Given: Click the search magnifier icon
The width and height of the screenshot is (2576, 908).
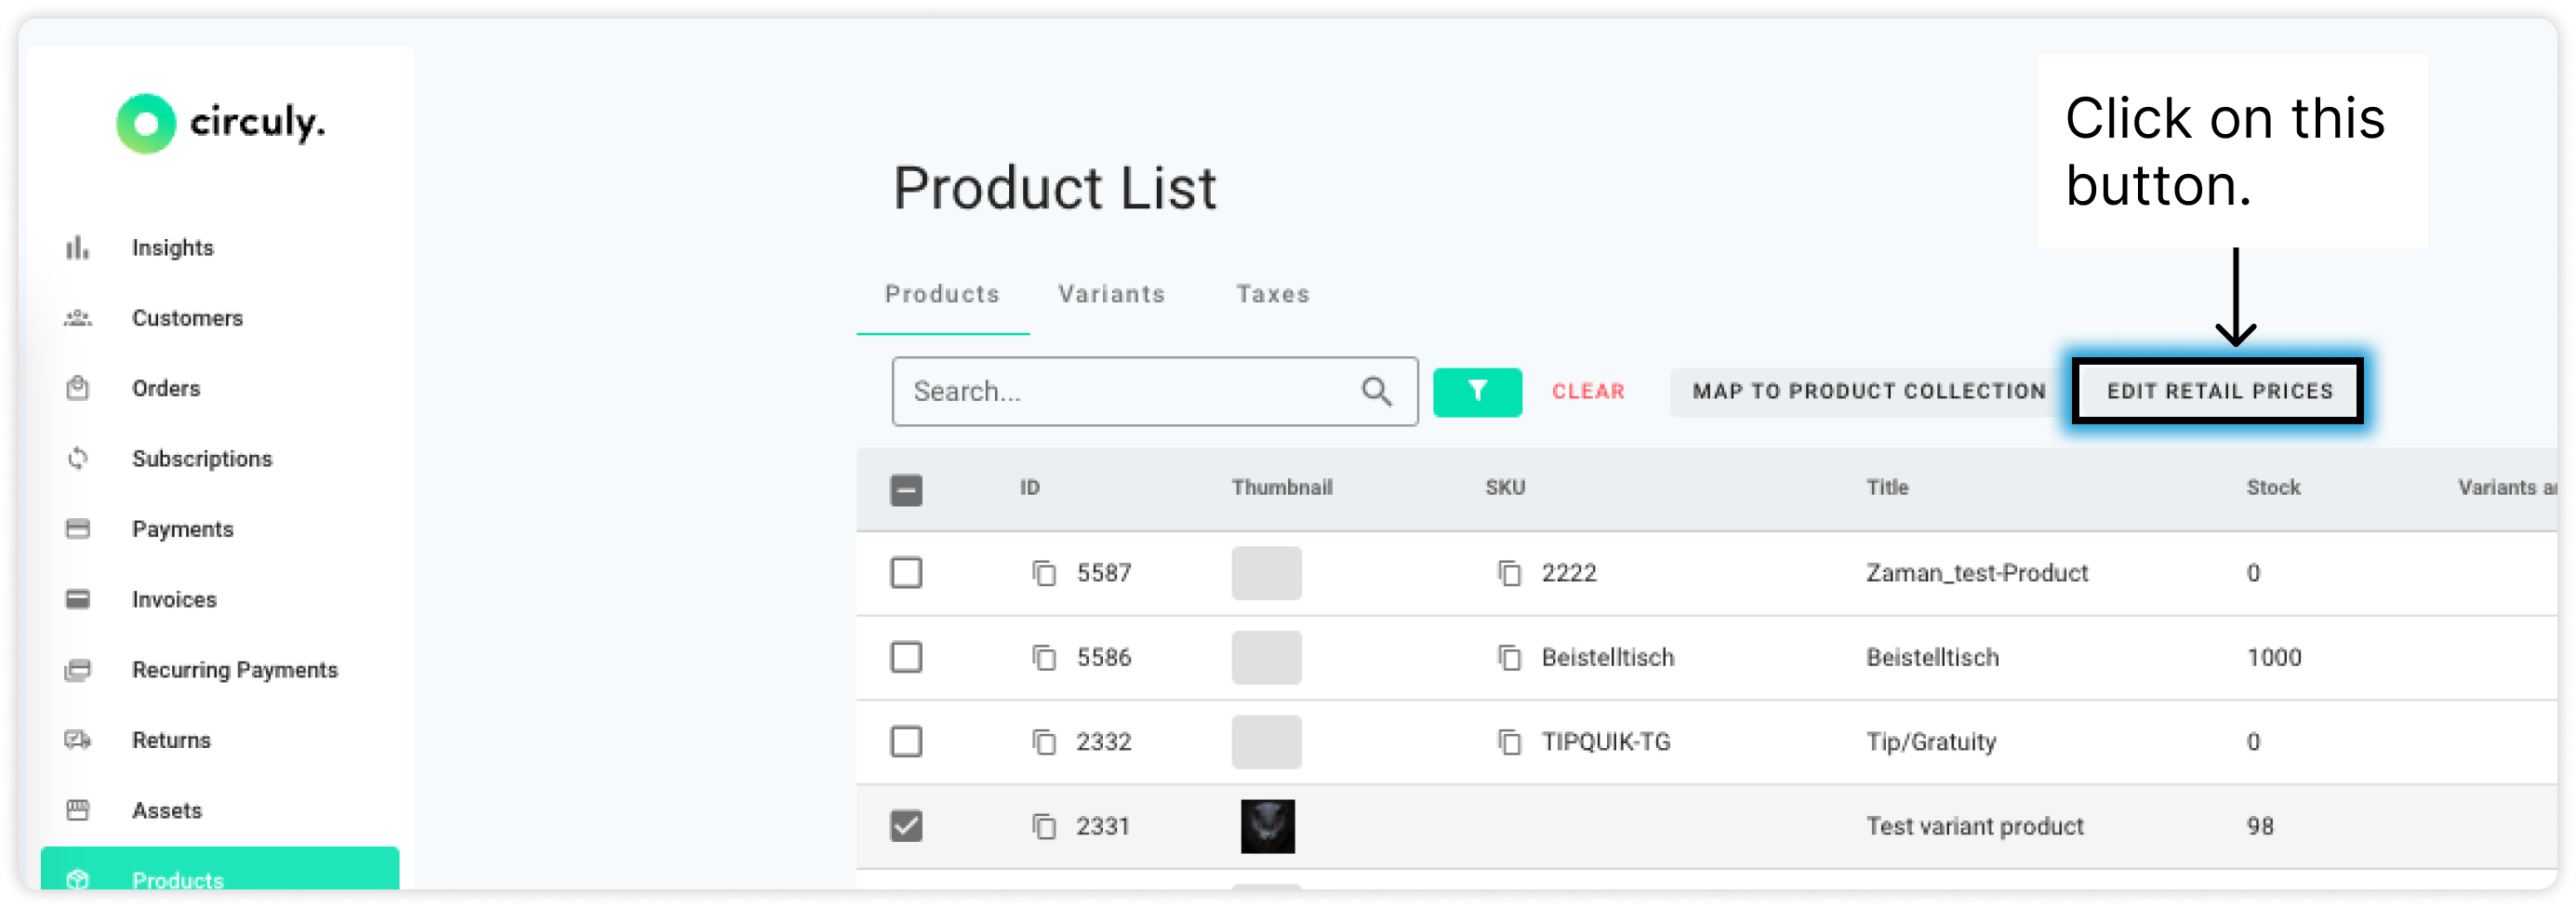Looking at the screenshot, I should click(x=1376, y=391).
